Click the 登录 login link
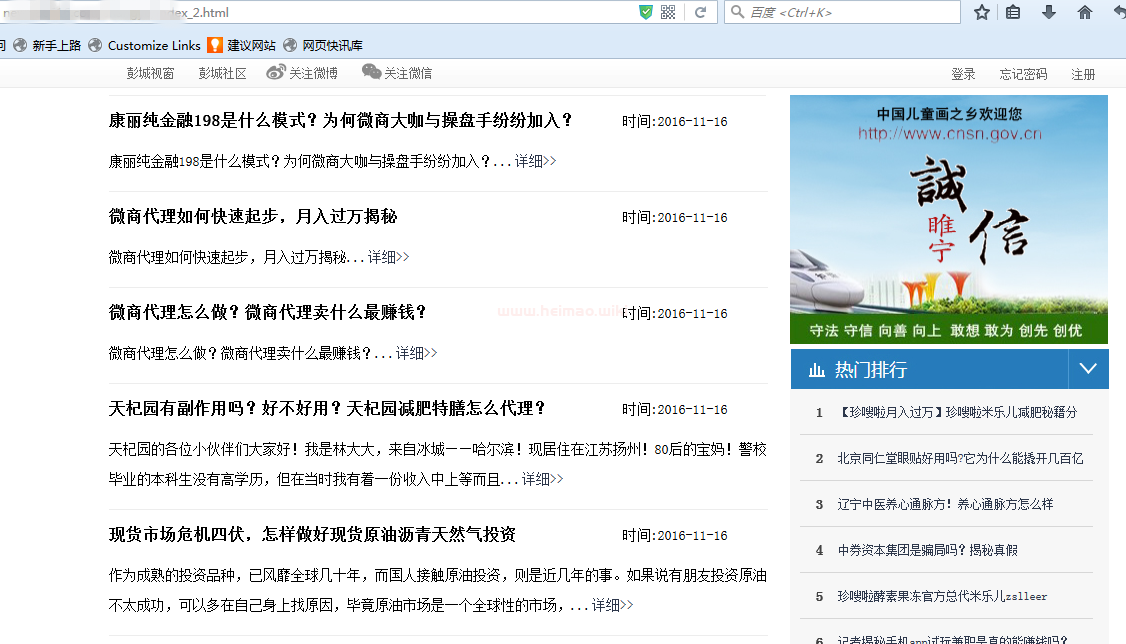The height and width of the screenshot is (644, 1126). [963, 74]
